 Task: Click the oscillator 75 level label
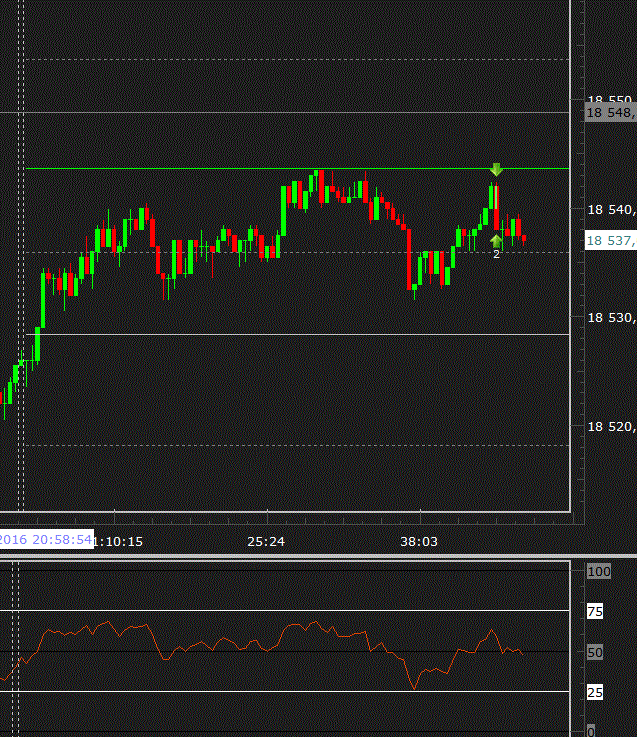click(x=595, y=612)
